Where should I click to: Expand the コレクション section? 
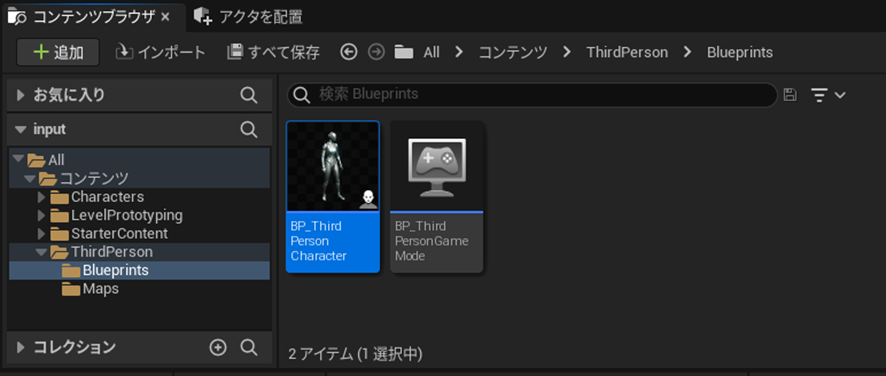coord(21,347)
